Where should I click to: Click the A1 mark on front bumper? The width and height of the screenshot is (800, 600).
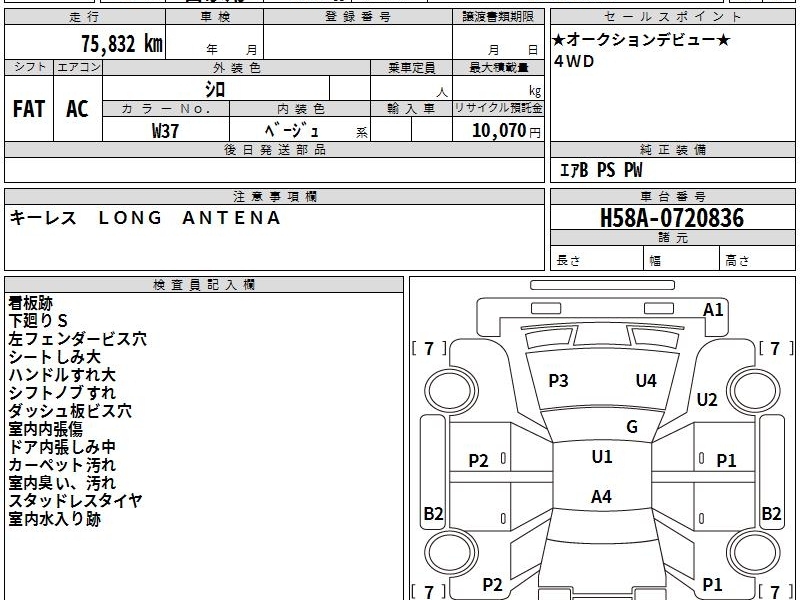coord(713,310)
